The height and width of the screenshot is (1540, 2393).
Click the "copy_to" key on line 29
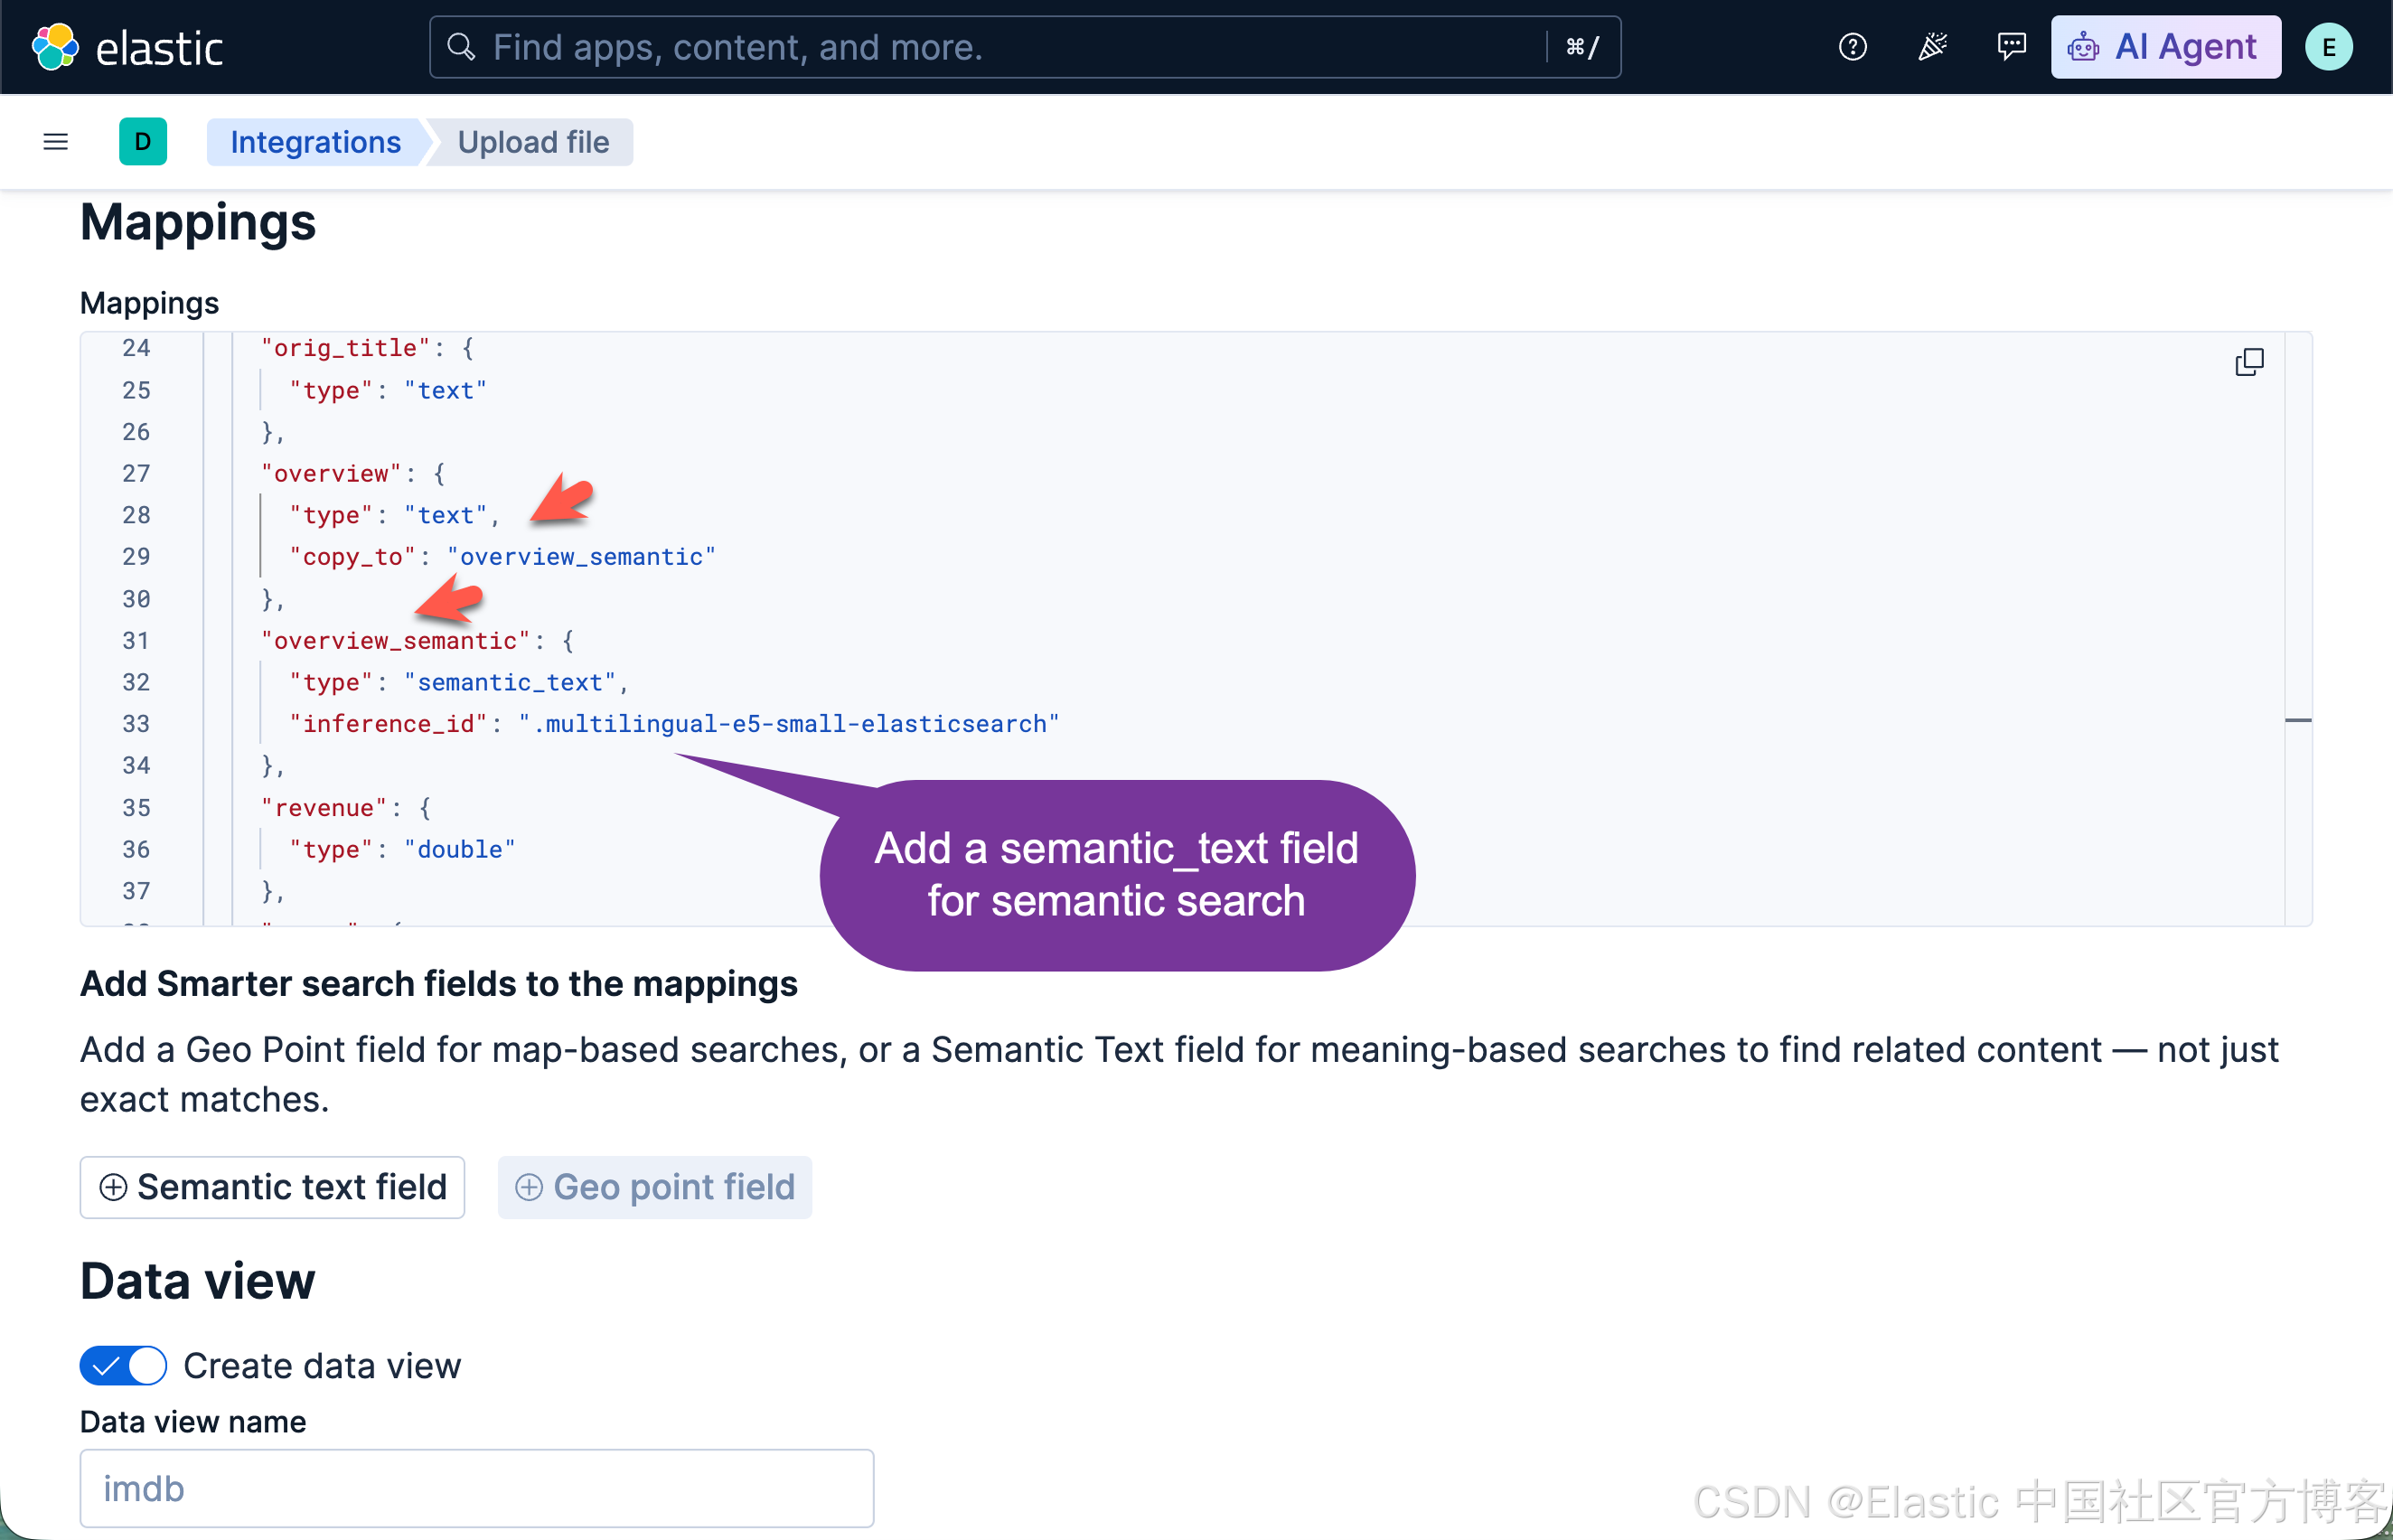(x=352, y=556)
